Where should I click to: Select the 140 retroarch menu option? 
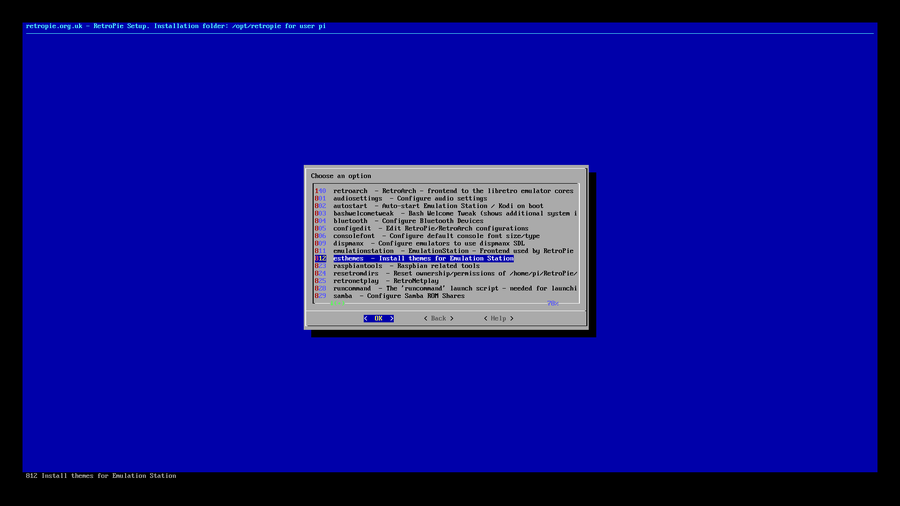[x=444, y=191]
